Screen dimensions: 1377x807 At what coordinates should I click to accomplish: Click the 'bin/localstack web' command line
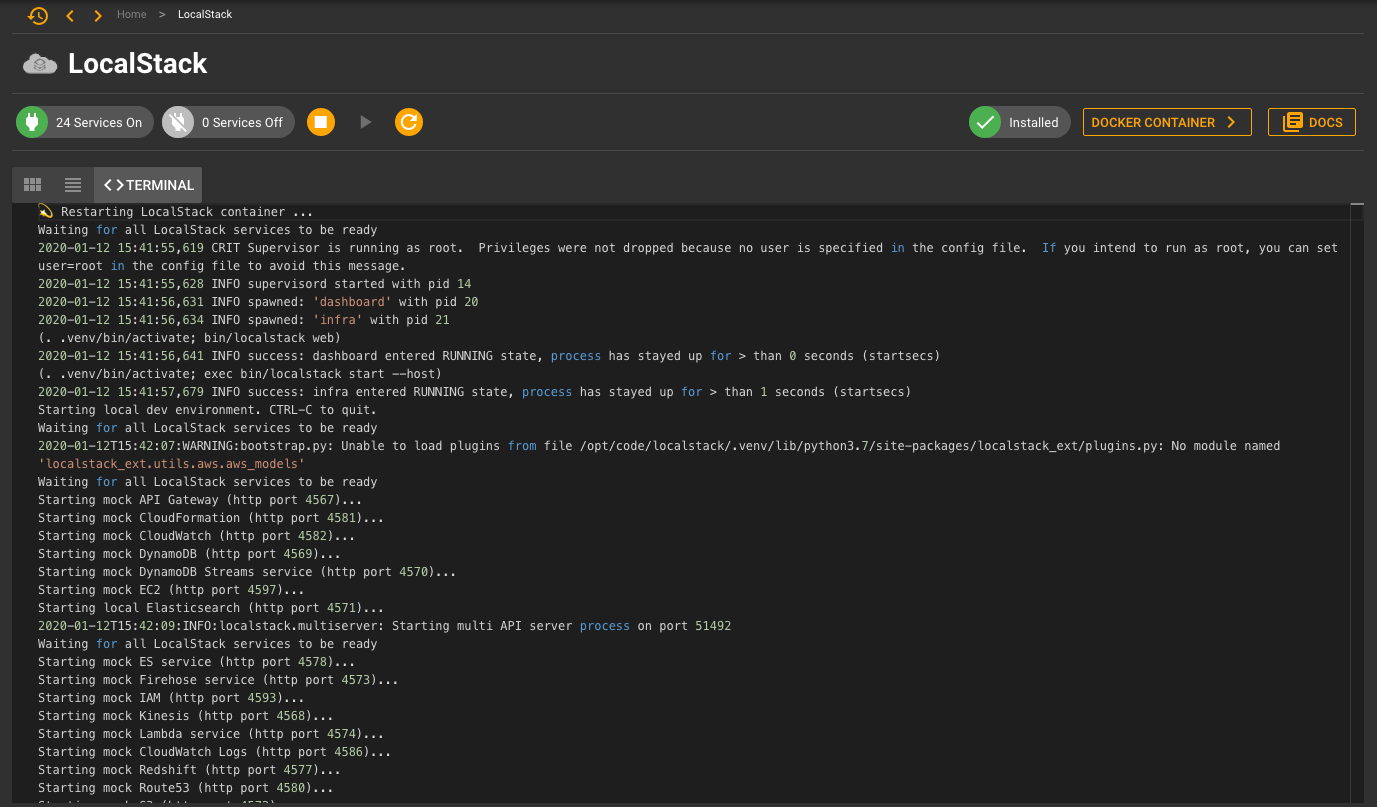click(x=189, y=338)
